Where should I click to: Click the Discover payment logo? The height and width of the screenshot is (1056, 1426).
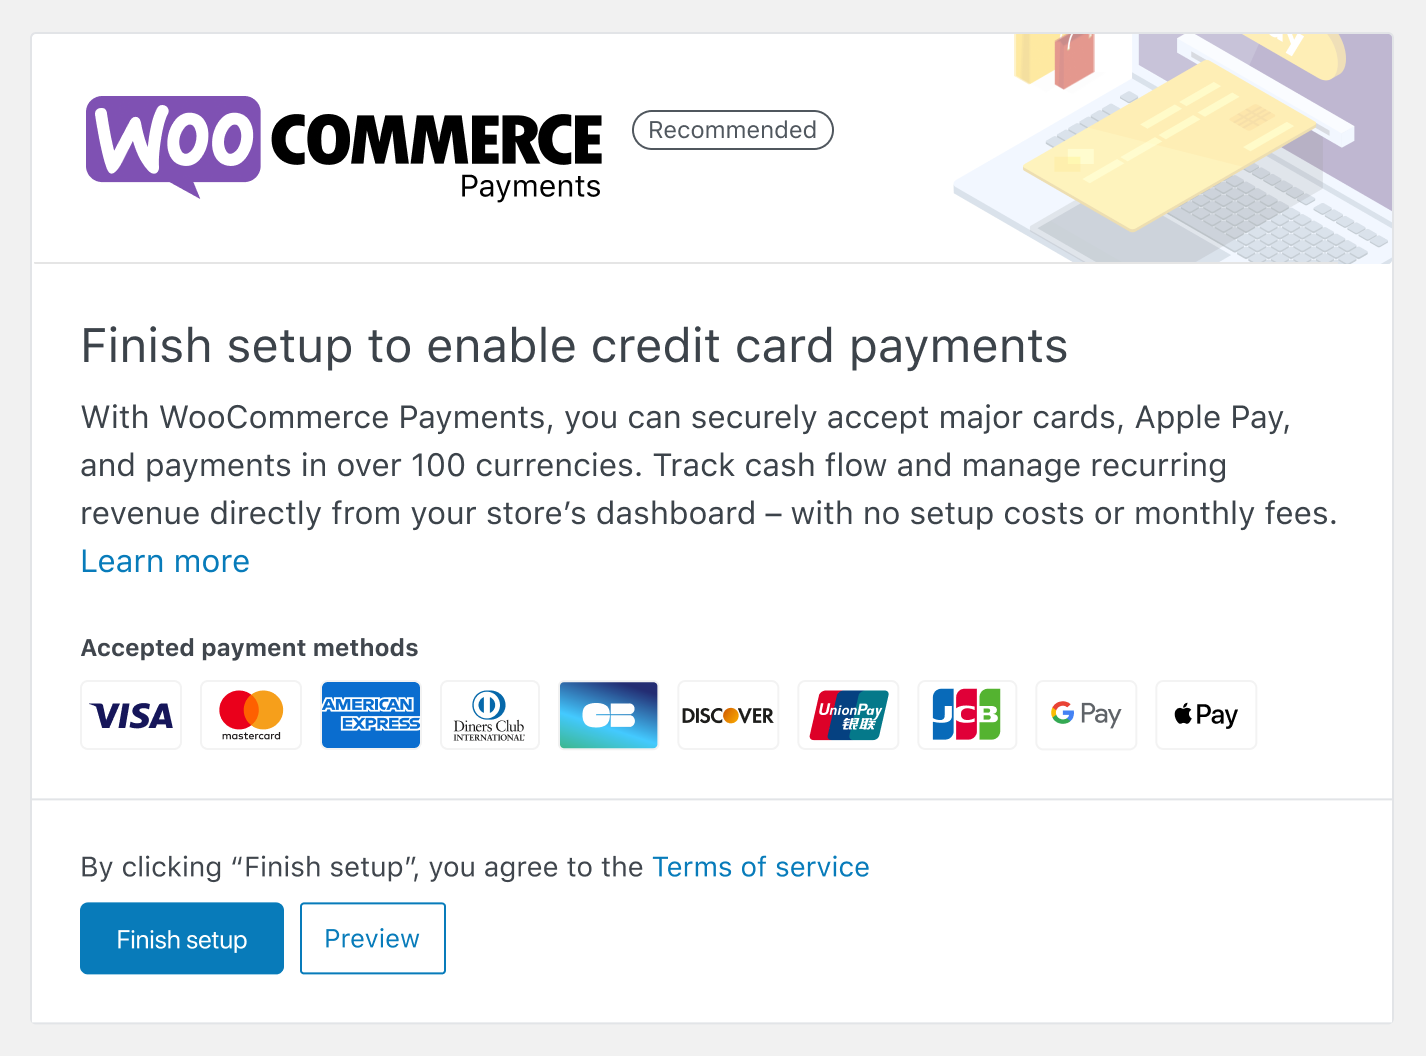[x=728, y=715]
